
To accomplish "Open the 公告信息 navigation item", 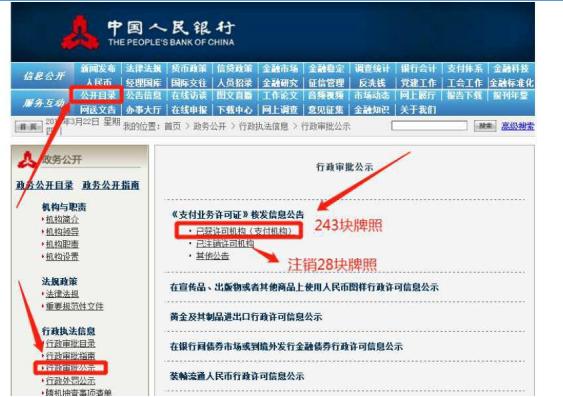I will (x=144, y=95).
